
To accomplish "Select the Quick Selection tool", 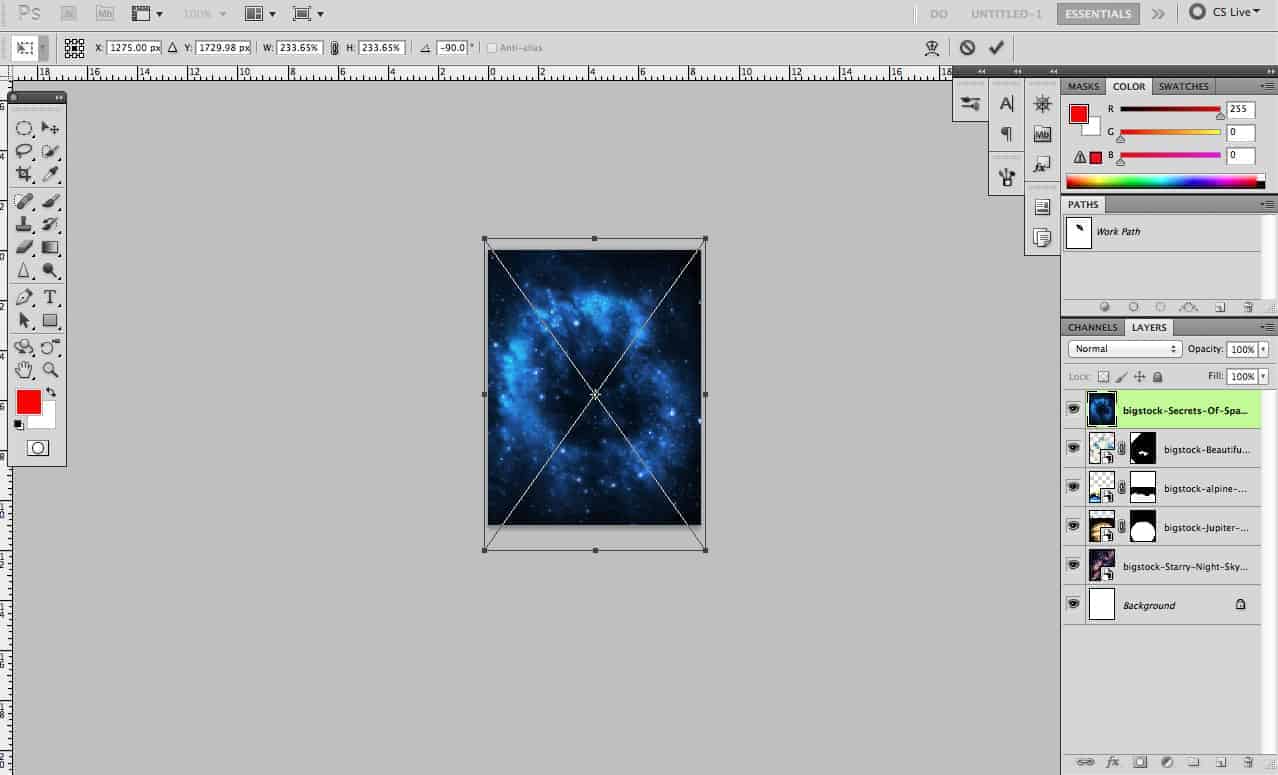I will 50,152.
